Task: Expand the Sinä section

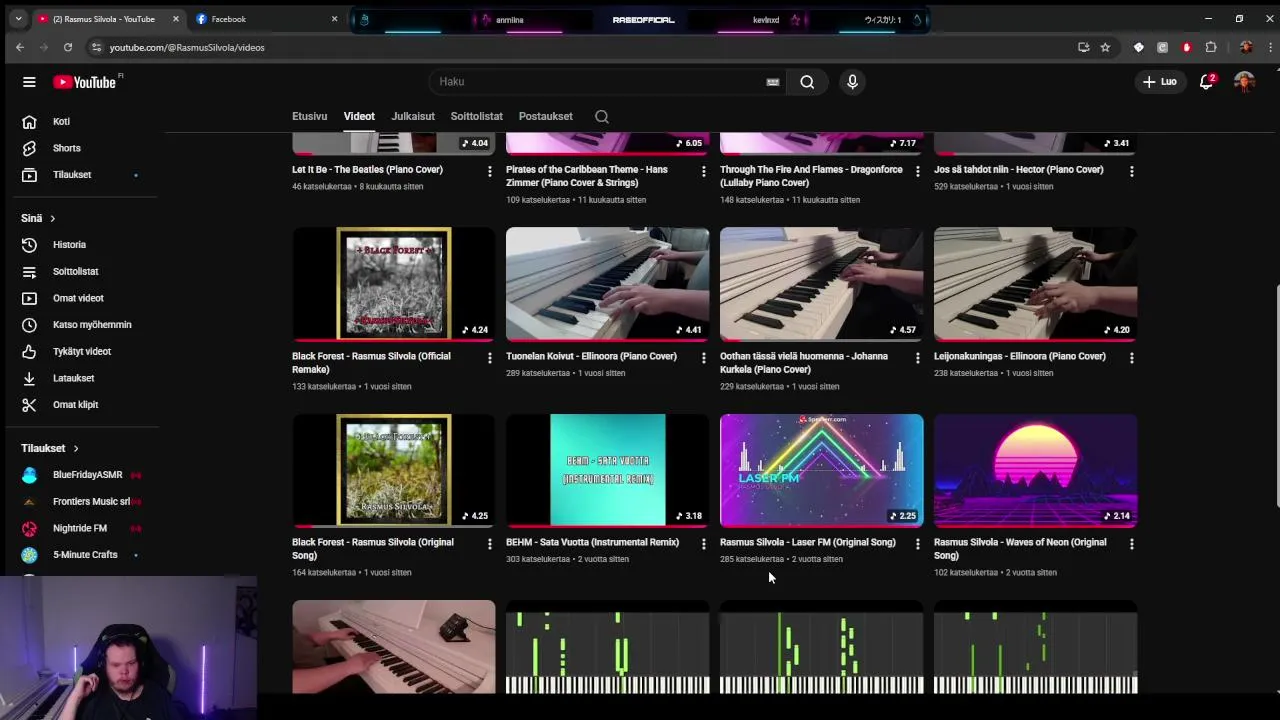Action: pos(38,218)
